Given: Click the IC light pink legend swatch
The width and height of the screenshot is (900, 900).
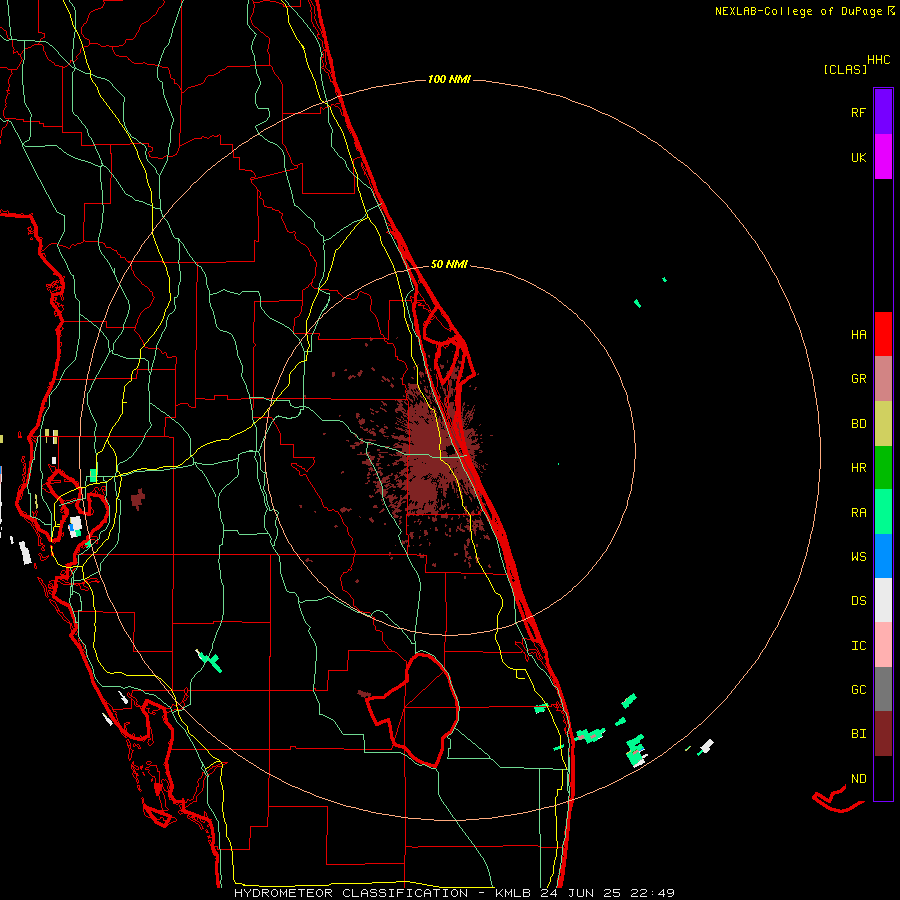Looking at the screenshot, I should [x=883, y=645].
